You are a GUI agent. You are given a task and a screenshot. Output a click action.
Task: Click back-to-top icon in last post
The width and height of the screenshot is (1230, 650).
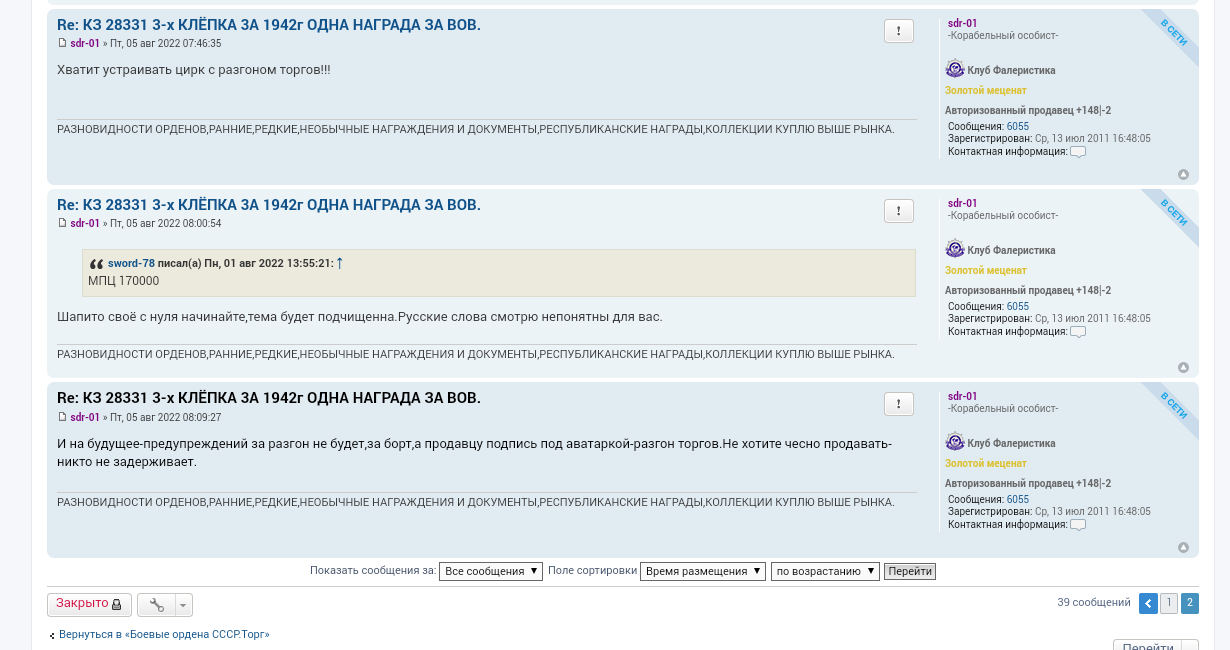point(1183,548)
